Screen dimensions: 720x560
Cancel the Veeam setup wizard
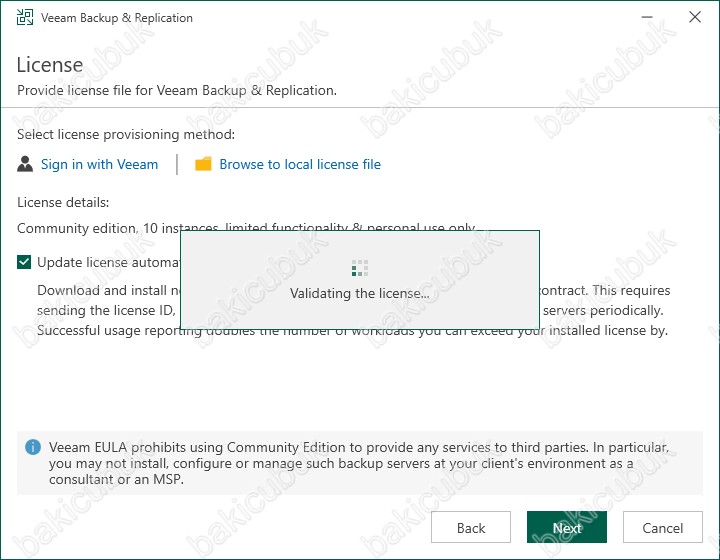(x=663, y=527)
